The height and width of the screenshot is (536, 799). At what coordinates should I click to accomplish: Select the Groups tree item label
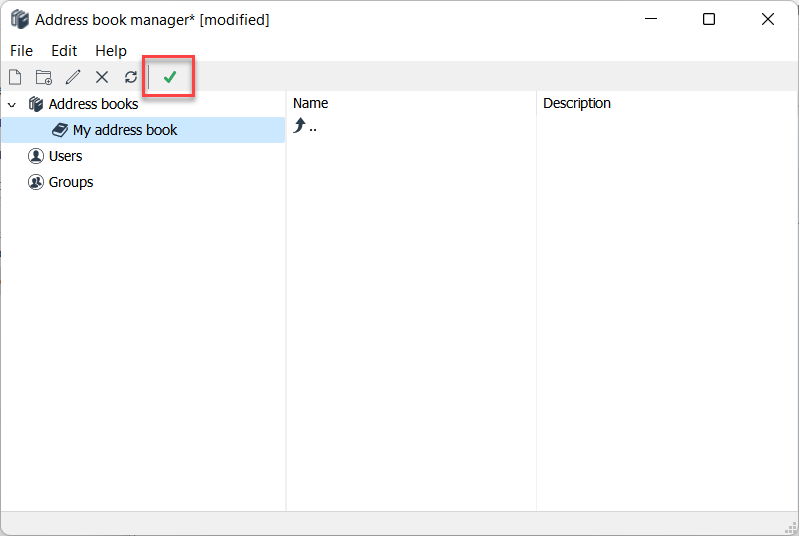[71, 182]
